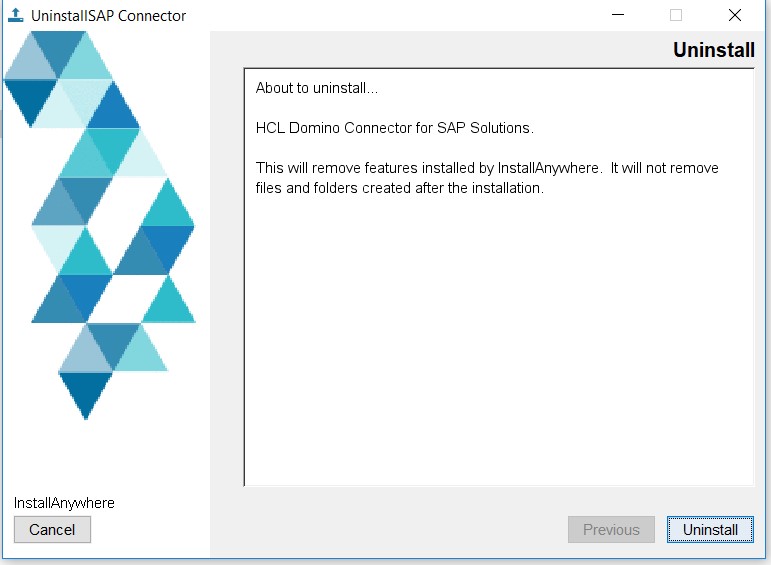Click the text 'About to uninstall...'
Screen dimensions: 771x565
pyautogui.click(x=317, y=88)
